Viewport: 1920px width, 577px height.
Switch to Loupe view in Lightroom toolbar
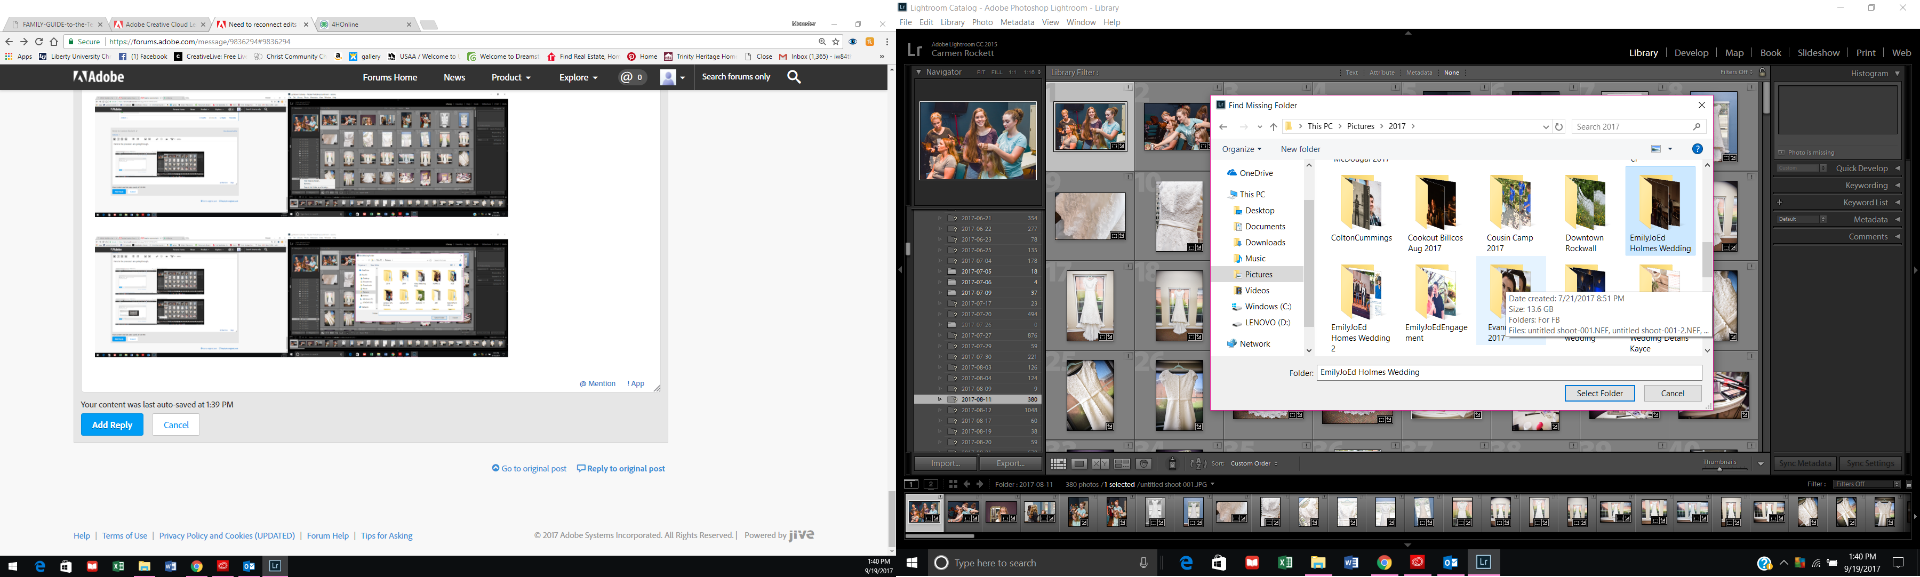tap(1080, 464)
